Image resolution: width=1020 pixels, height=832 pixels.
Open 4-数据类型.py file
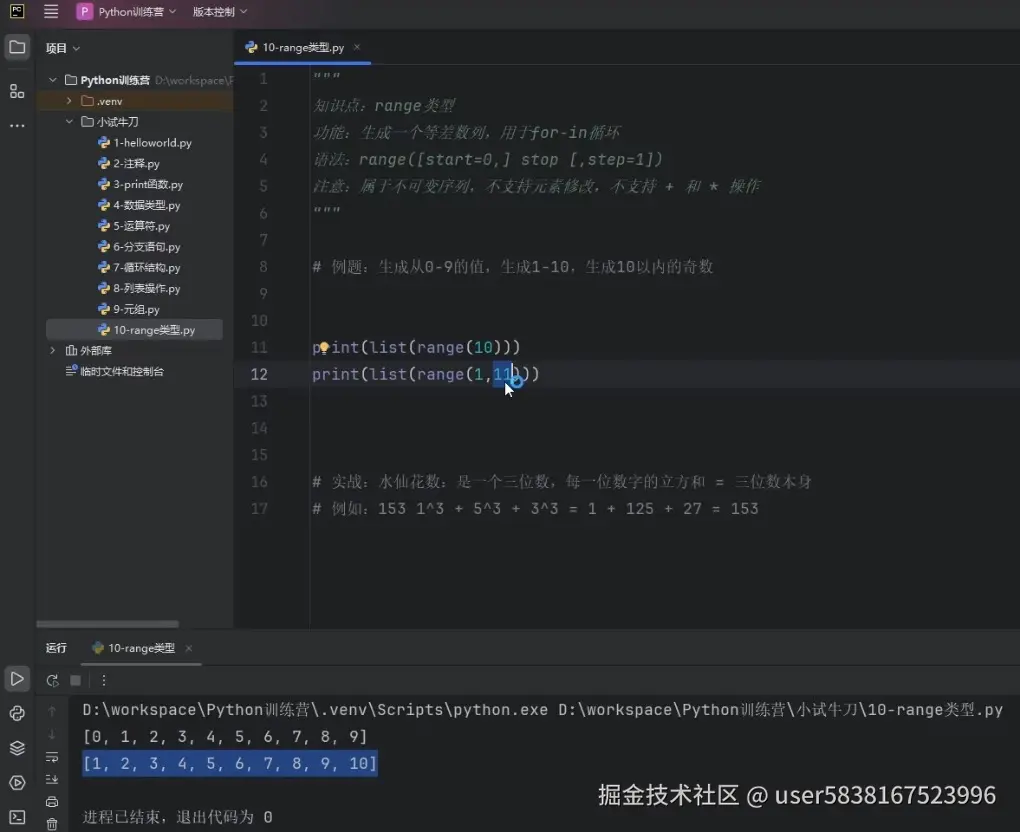(x=139, y=205)
